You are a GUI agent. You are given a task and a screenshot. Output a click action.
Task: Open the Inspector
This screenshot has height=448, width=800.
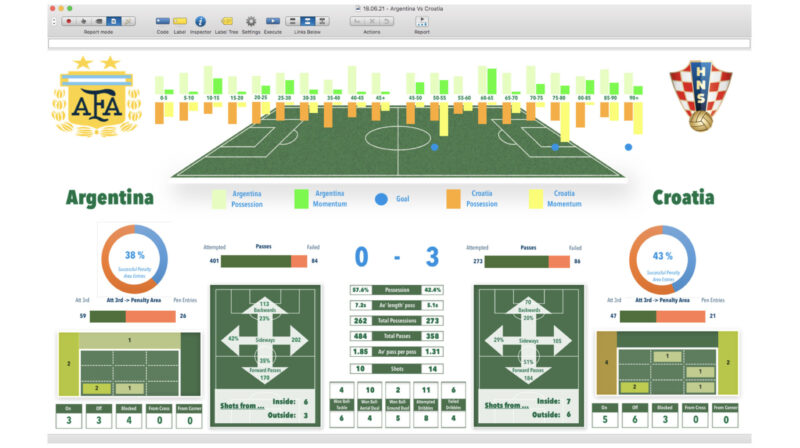point(200,21)
